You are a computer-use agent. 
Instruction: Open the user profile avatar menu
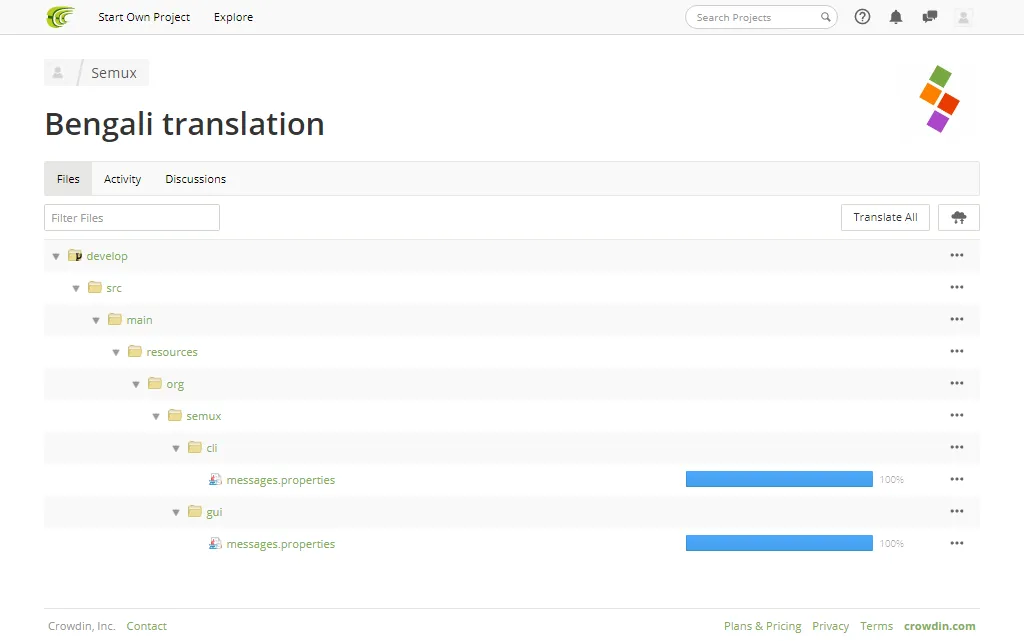click(963, 17)
